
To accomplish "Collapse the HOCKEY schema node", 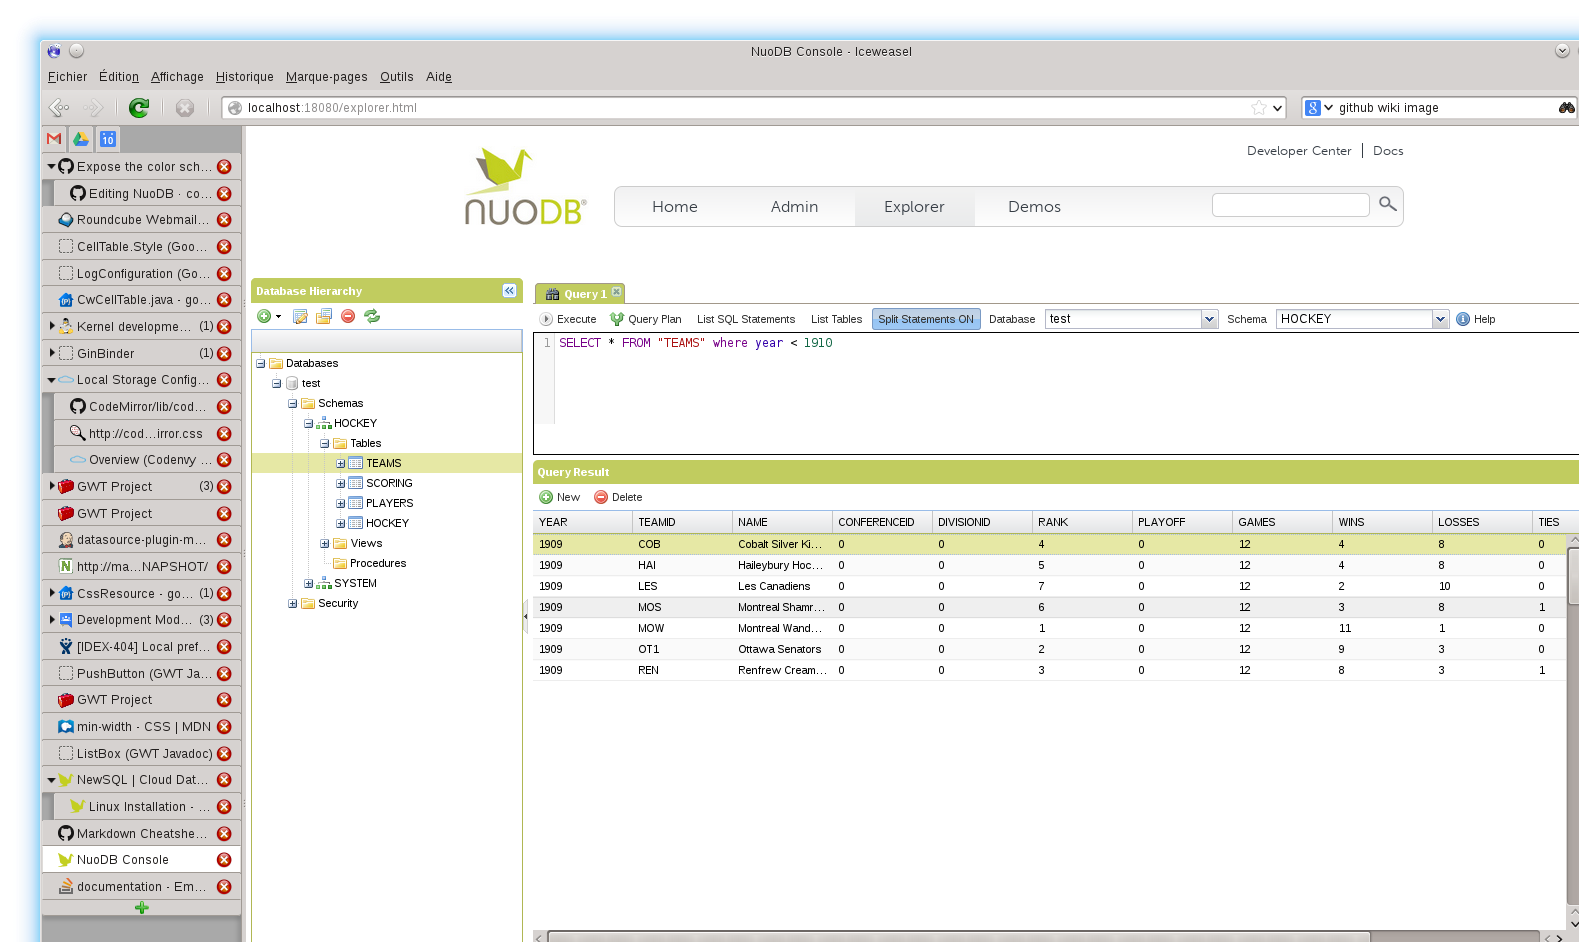I will pos(308,423).
